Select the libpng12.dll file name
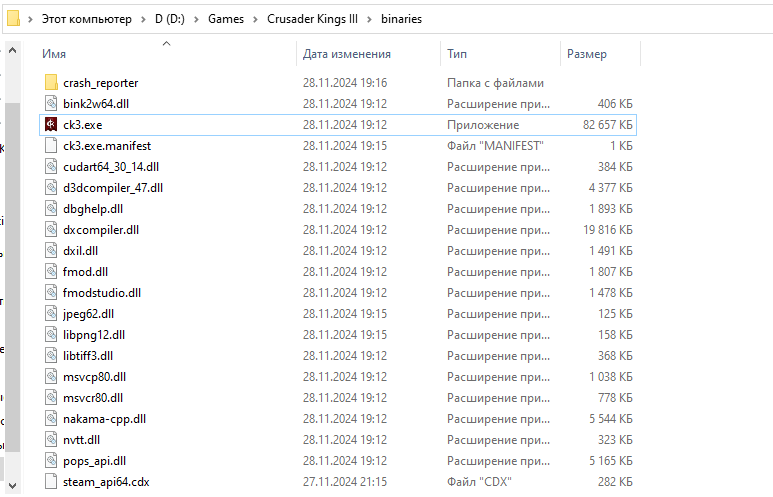Screen dimensions: 773x497 [94, 335]
